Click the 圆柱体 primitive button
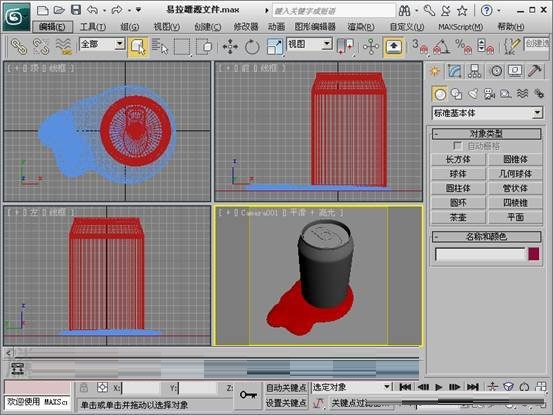The height and width of the screenshot is (415, 553). [x=458, y=188]
